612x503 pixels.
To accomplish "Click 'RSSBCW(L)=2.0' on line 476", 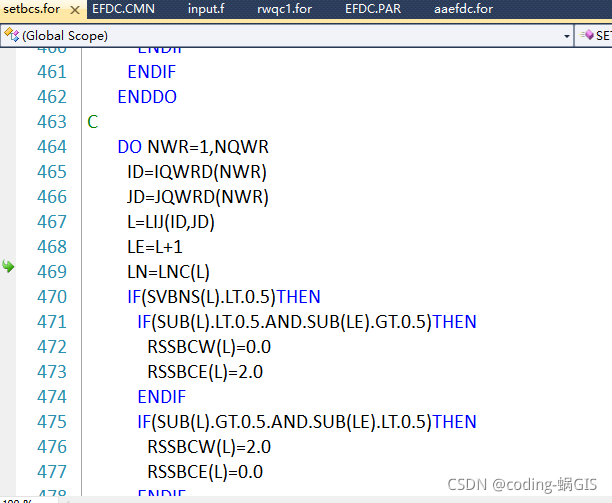I will (209, 447).
